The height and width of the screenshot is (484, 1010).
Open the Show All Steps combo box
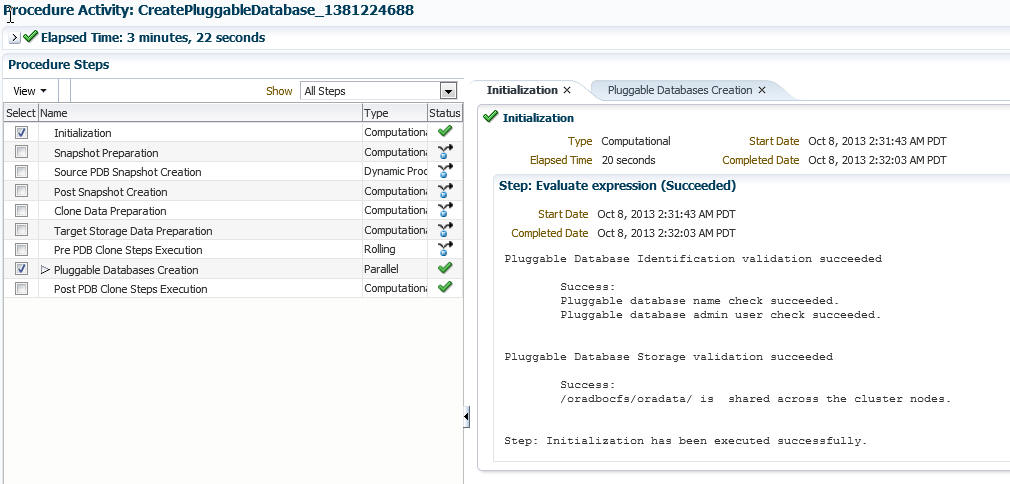coord(379,91)
